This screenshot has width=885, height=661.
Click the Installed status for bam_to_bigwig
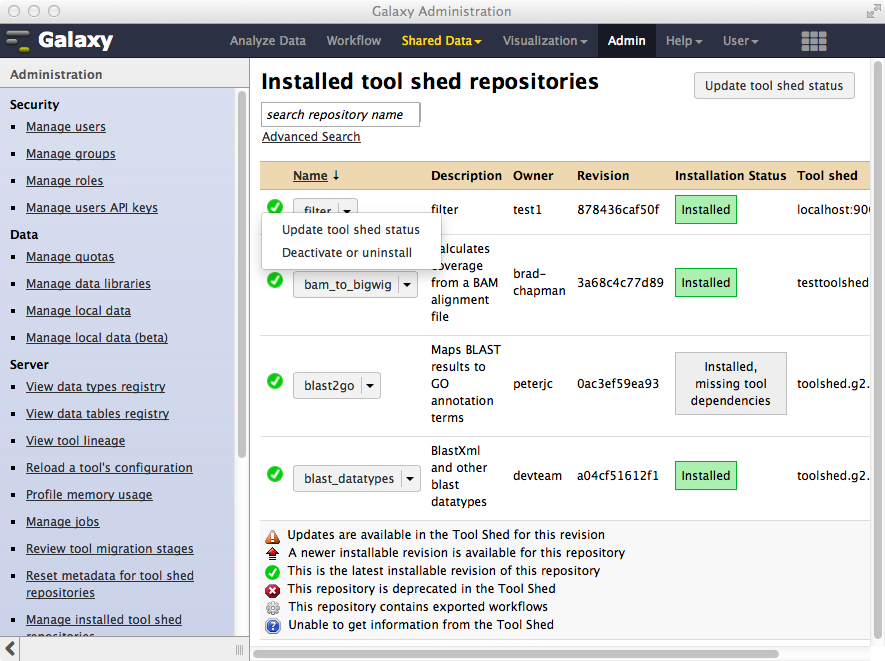(x=706, y=282)
